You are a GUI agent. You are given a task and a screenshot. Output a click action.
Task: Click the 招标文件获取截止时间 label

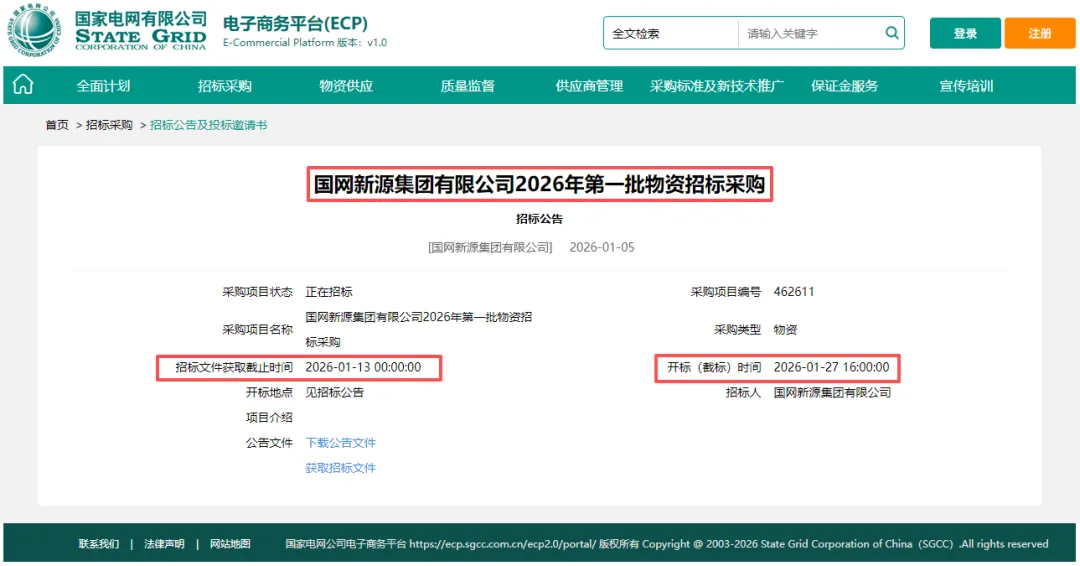[x=233, y=368]
